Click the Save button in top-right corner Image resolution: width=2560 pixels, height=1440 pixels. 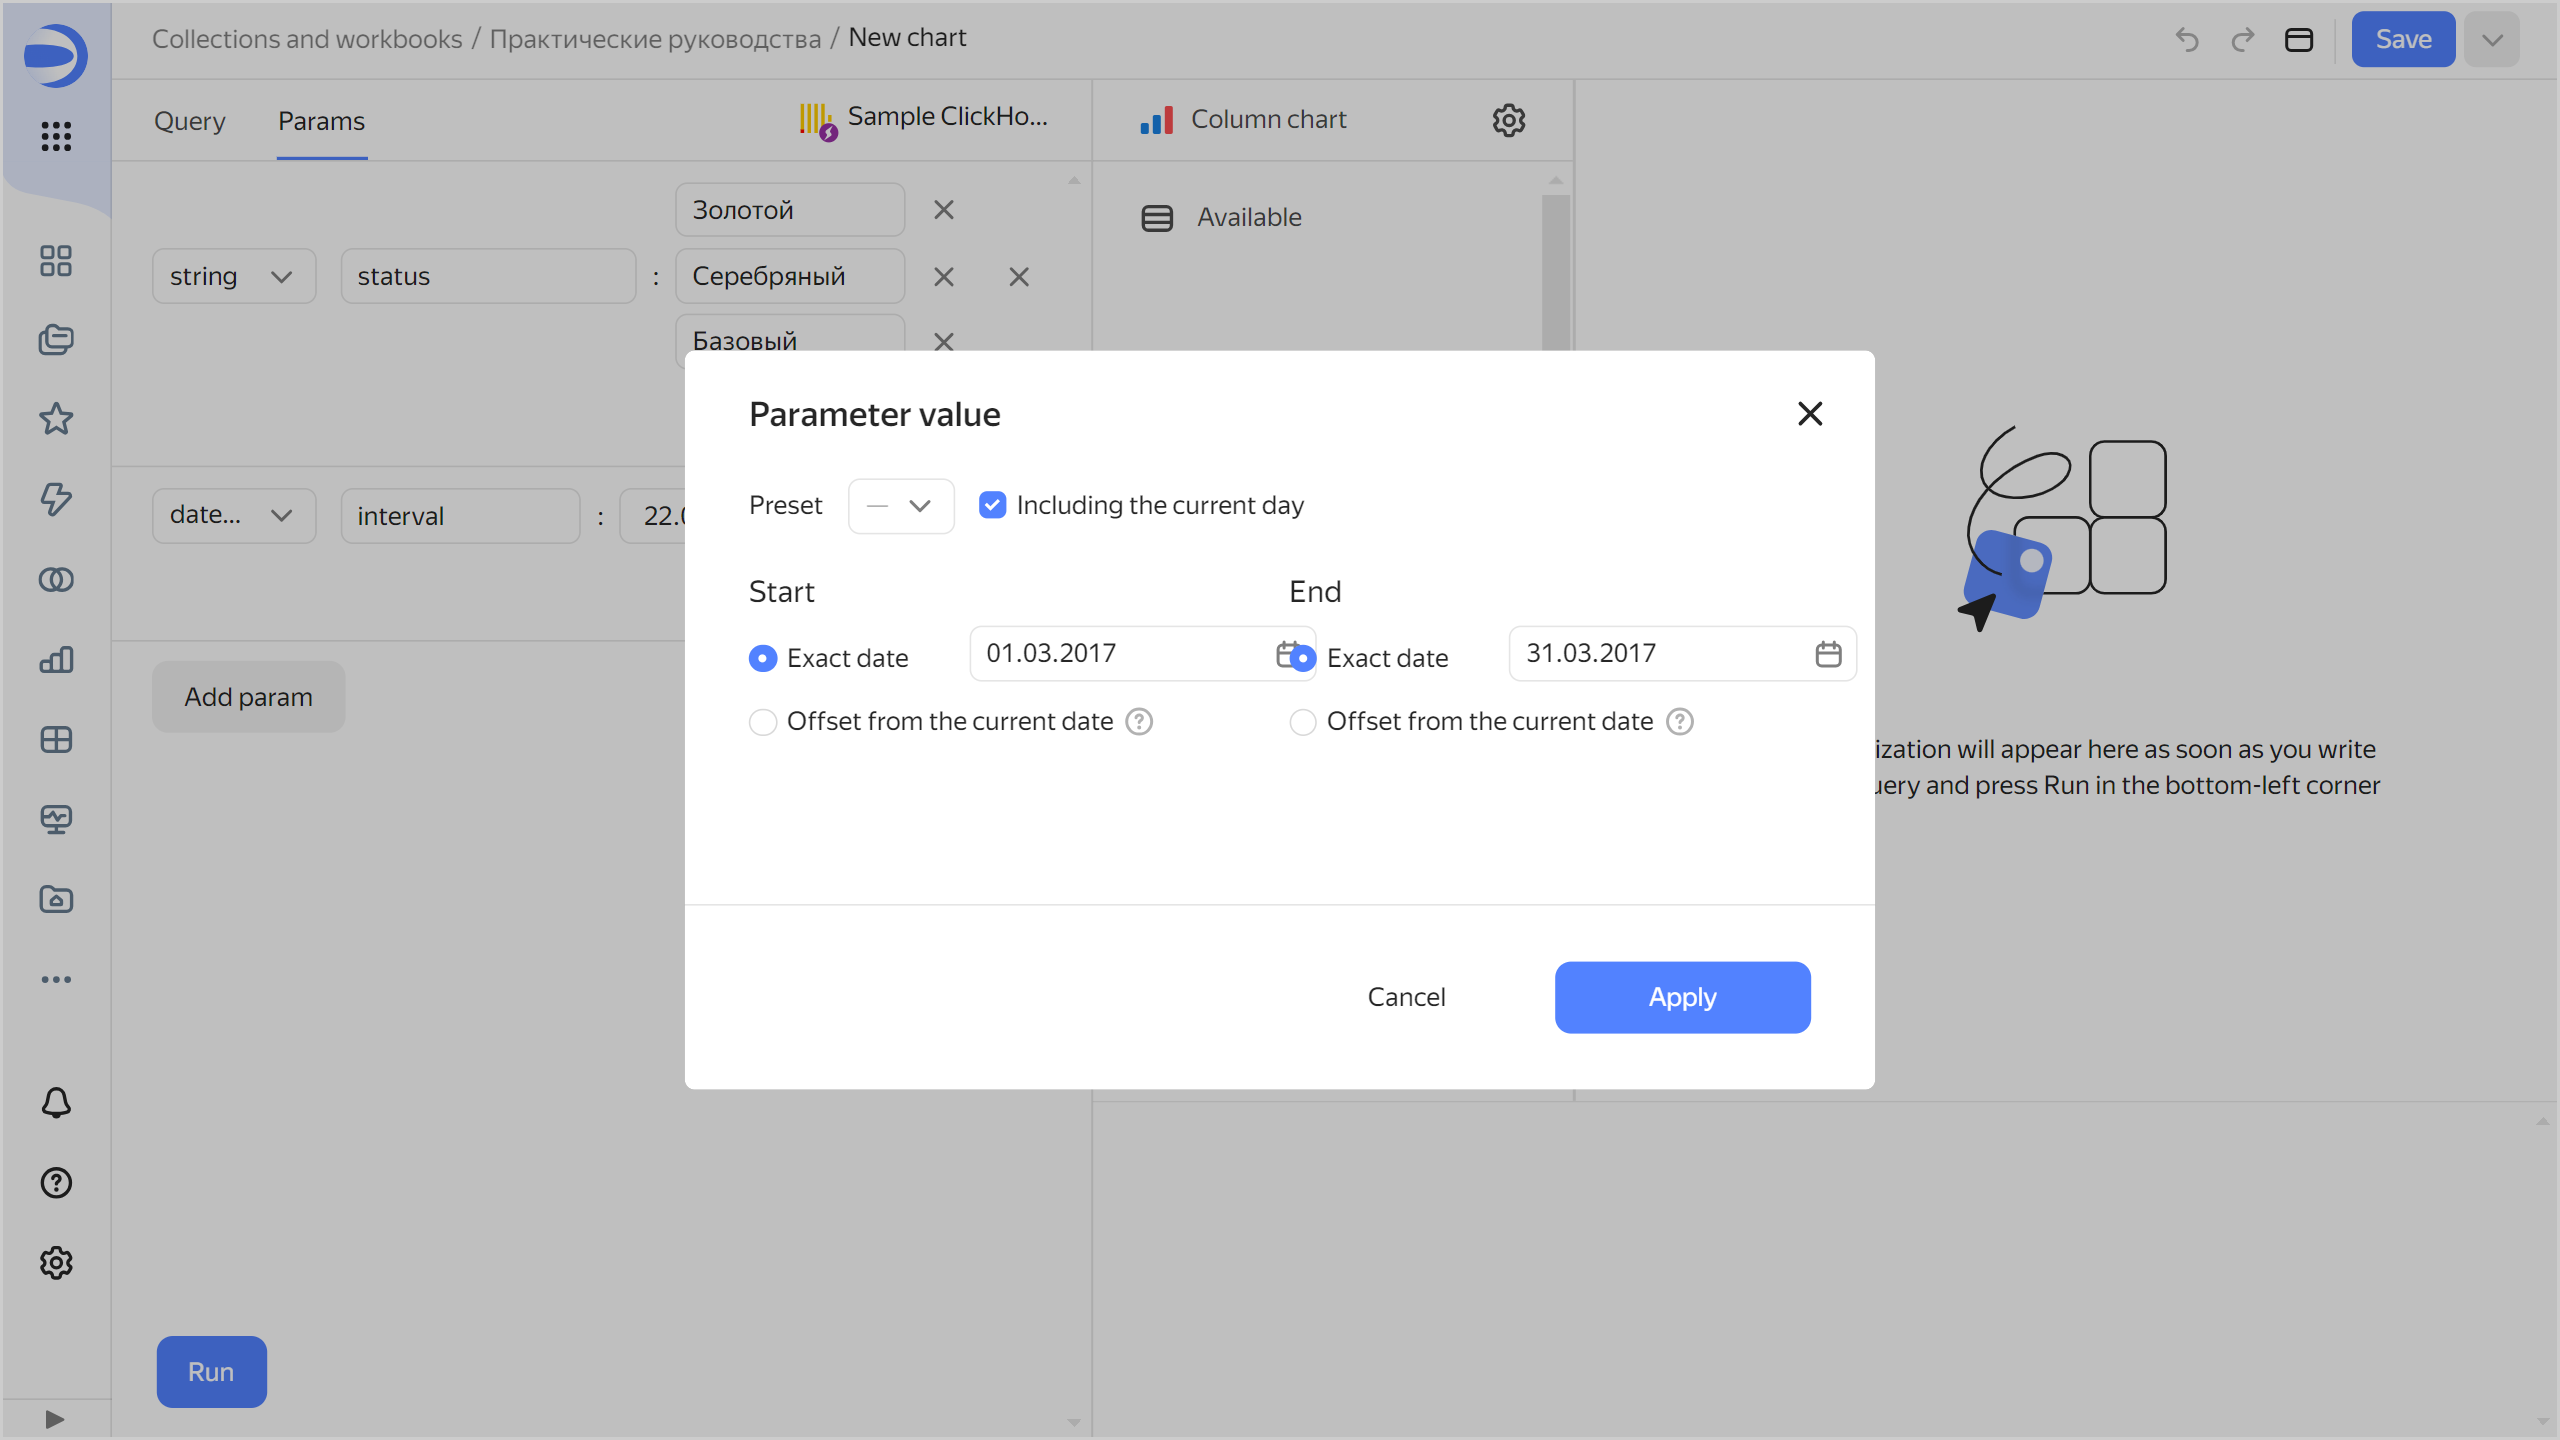[2404, 37]
